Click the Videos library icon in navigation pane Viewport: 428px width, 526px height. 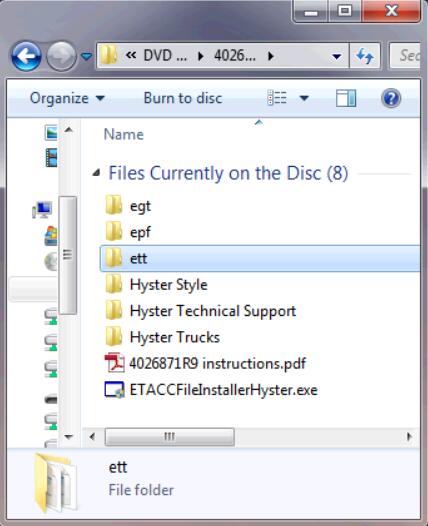[x=51, y=158]
